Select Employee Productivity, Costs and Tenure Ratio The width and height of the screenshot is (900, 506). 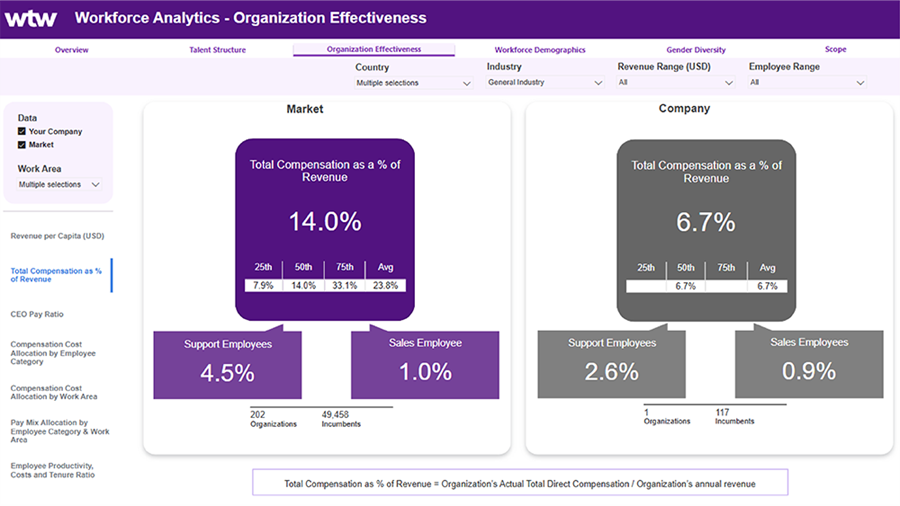pos(52,470)
